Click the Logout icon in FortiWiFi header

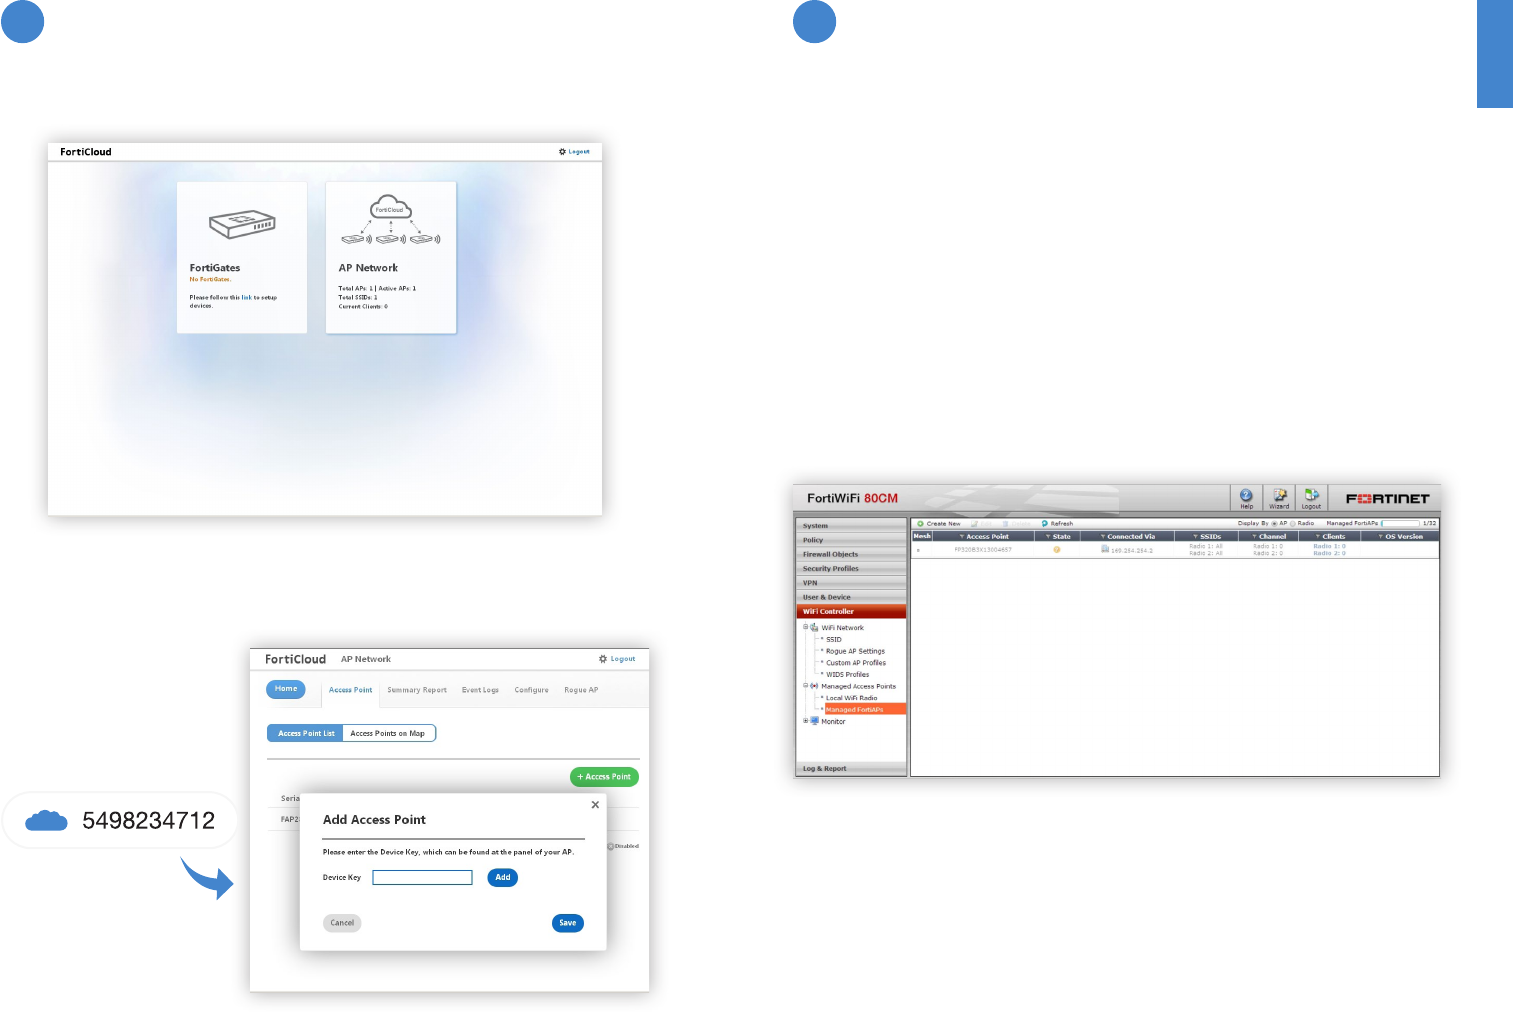(1311, 498)
